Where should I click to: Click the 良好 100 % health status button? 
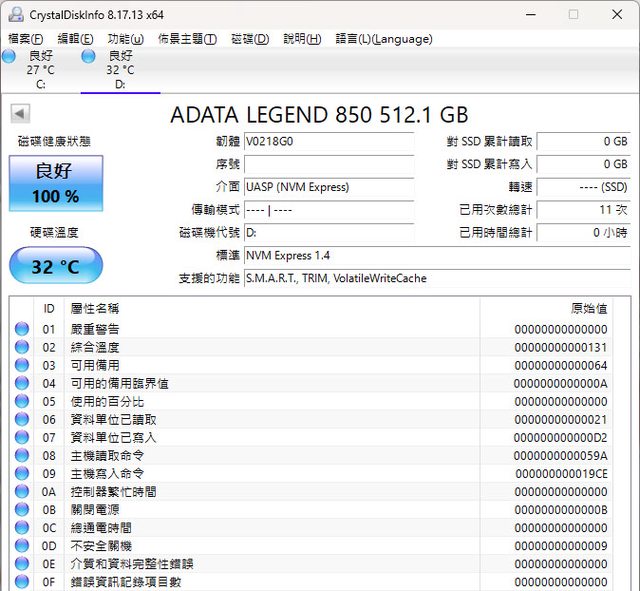coord(56,183)
